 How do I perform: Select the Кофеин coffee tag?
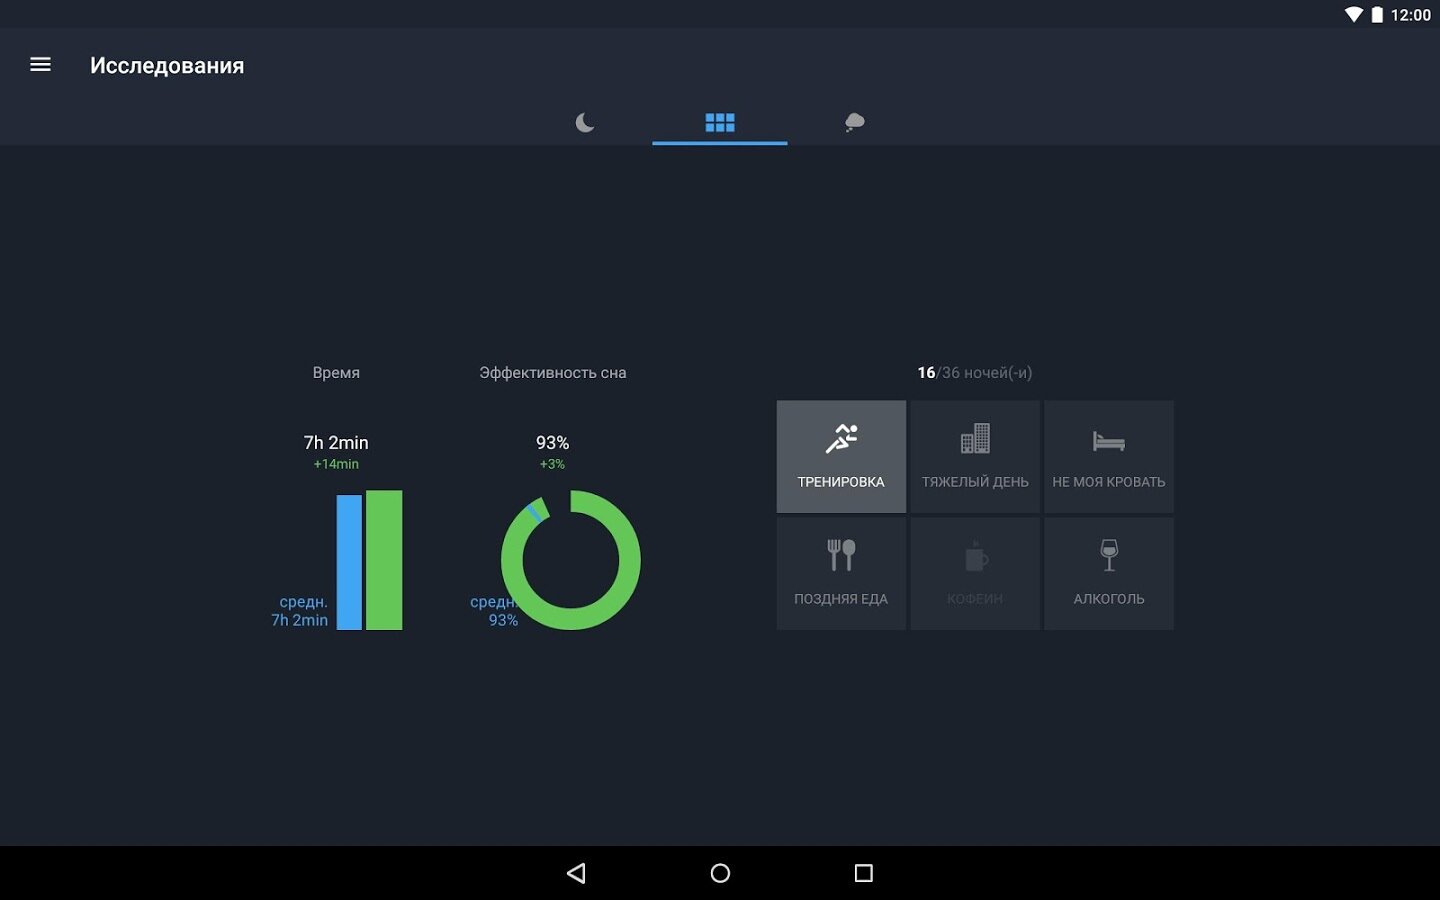tap(975, 574)
